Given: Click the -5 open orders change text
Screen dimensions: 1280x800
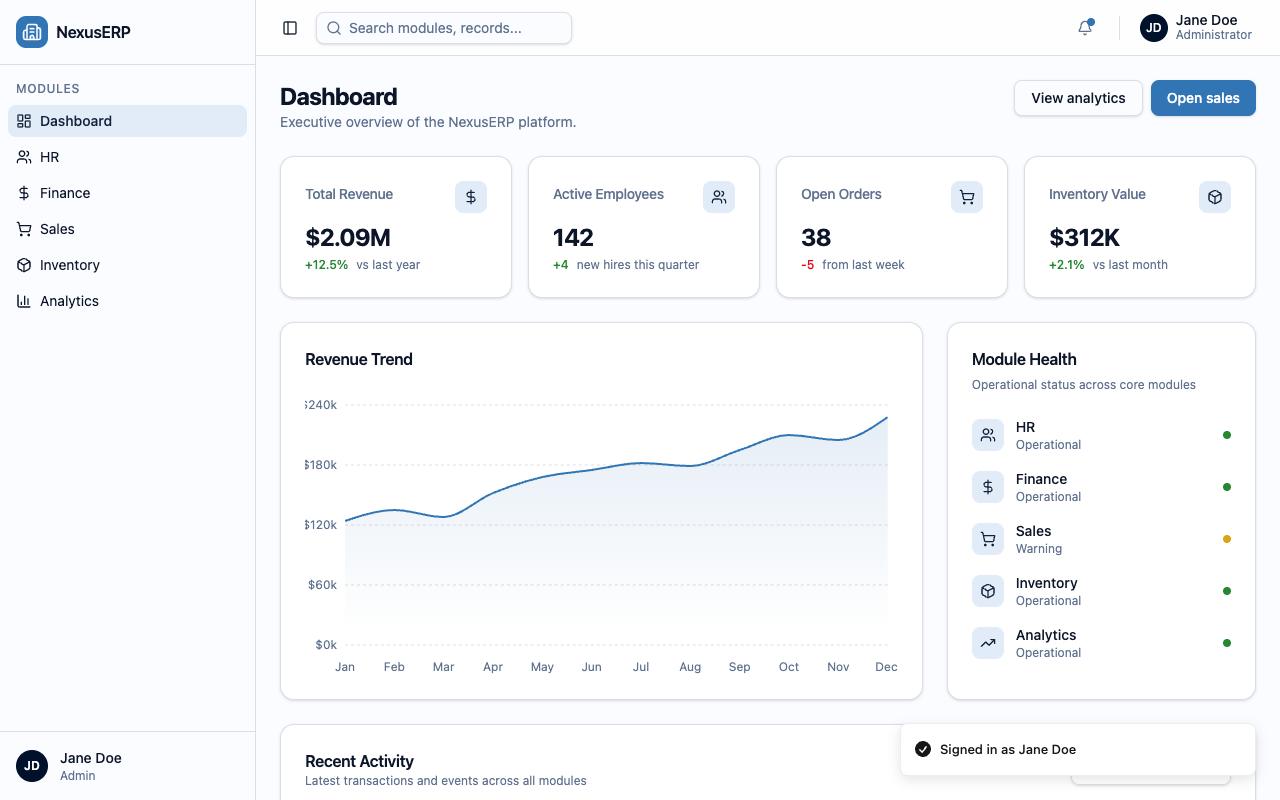Looking at the screenshot, I should click(808, 265).
